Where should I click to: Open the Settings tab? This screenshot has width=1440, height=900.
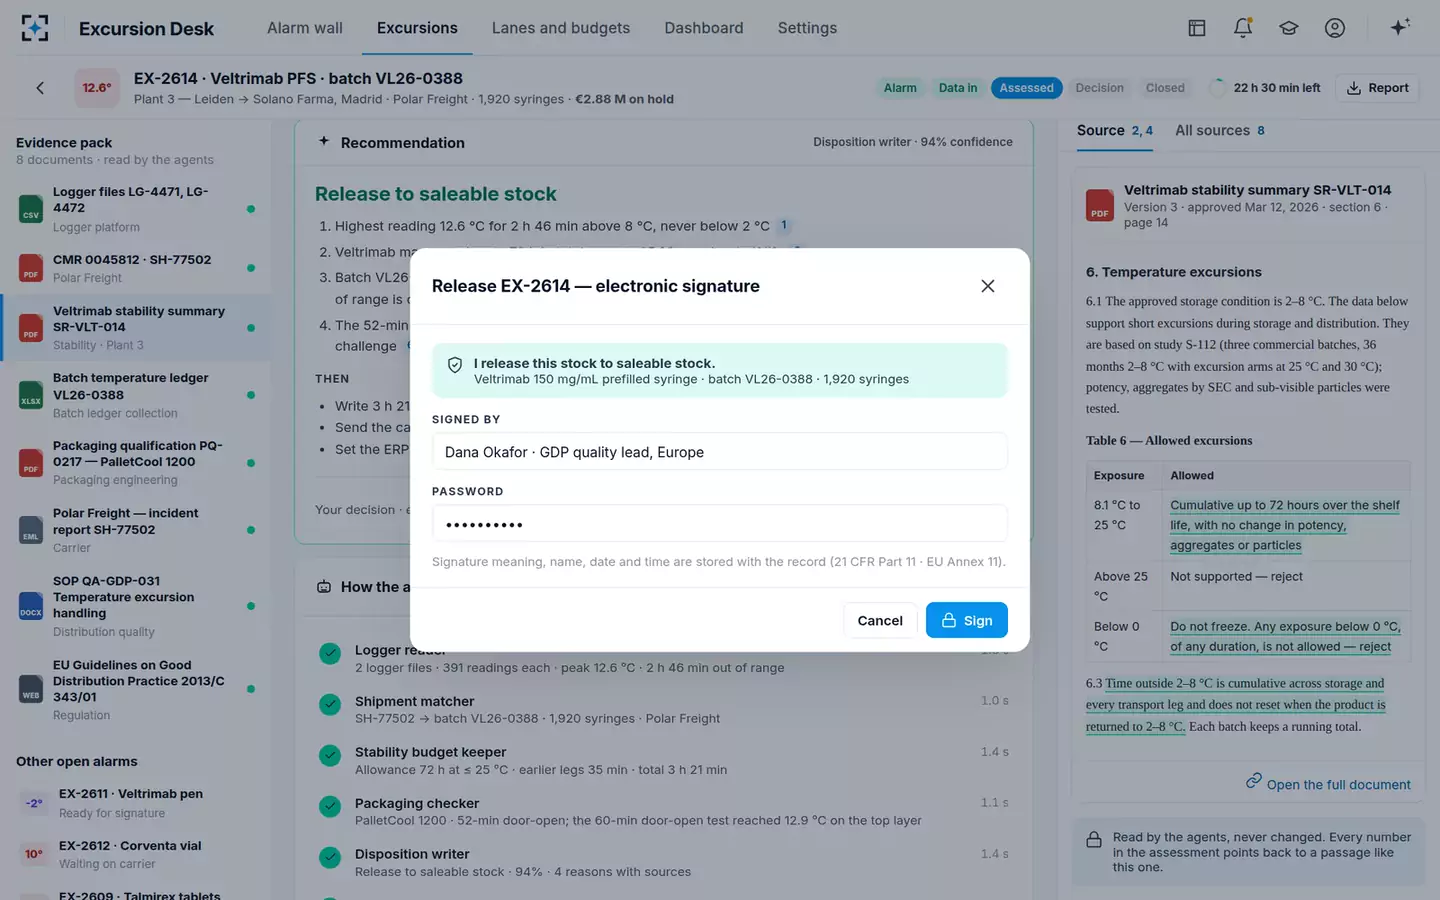807,28
